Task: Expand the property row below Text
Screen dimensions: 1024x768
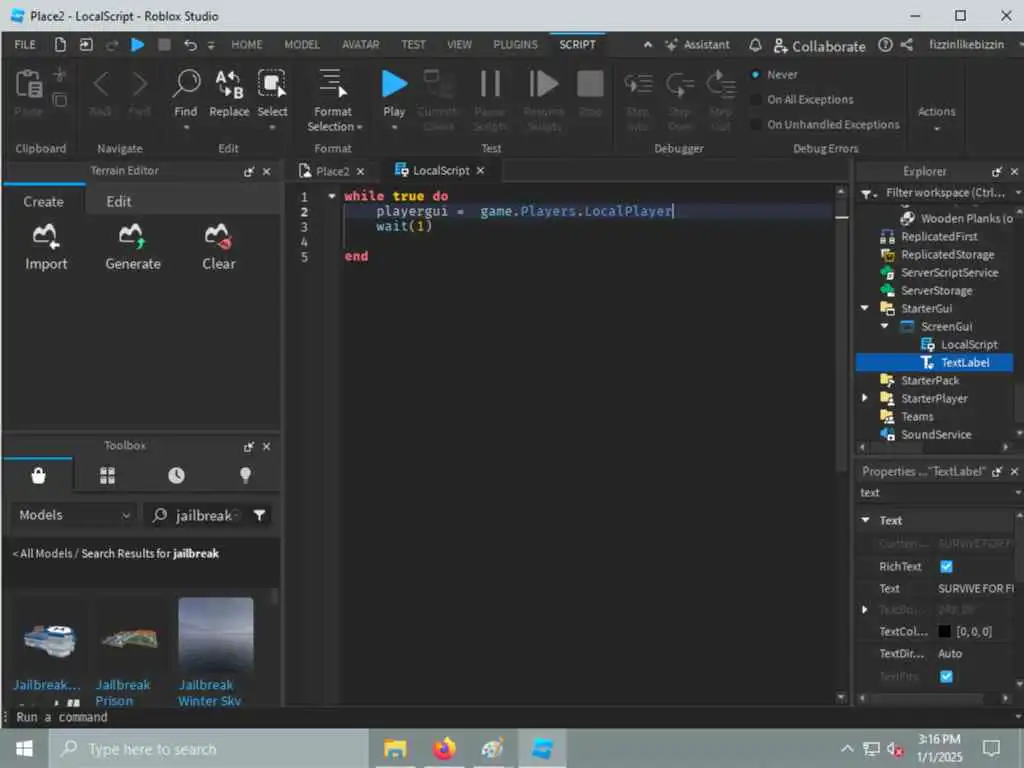Action: (865, 609)
